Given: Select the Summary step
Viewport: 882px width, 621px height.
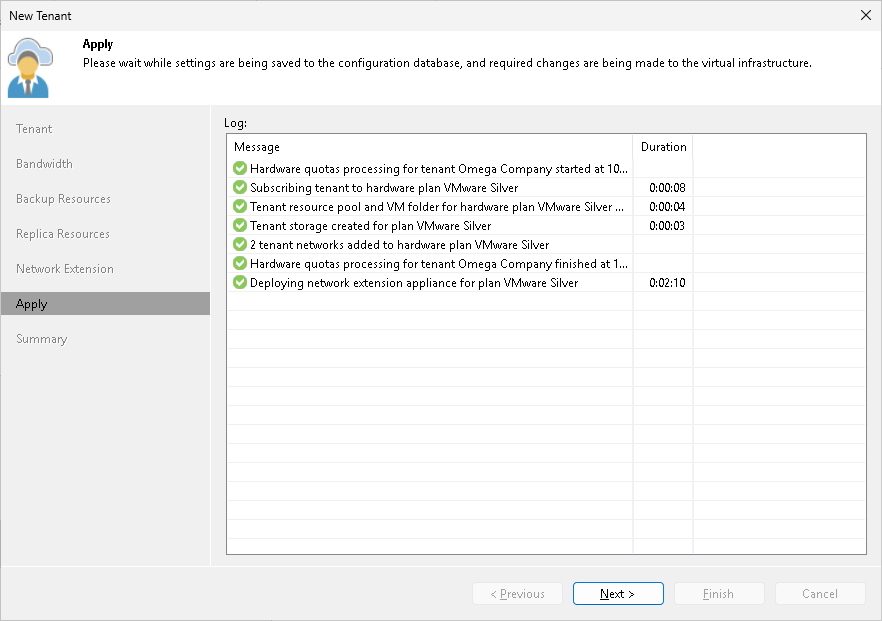Looking at the screenshot, I should (41, 338).
